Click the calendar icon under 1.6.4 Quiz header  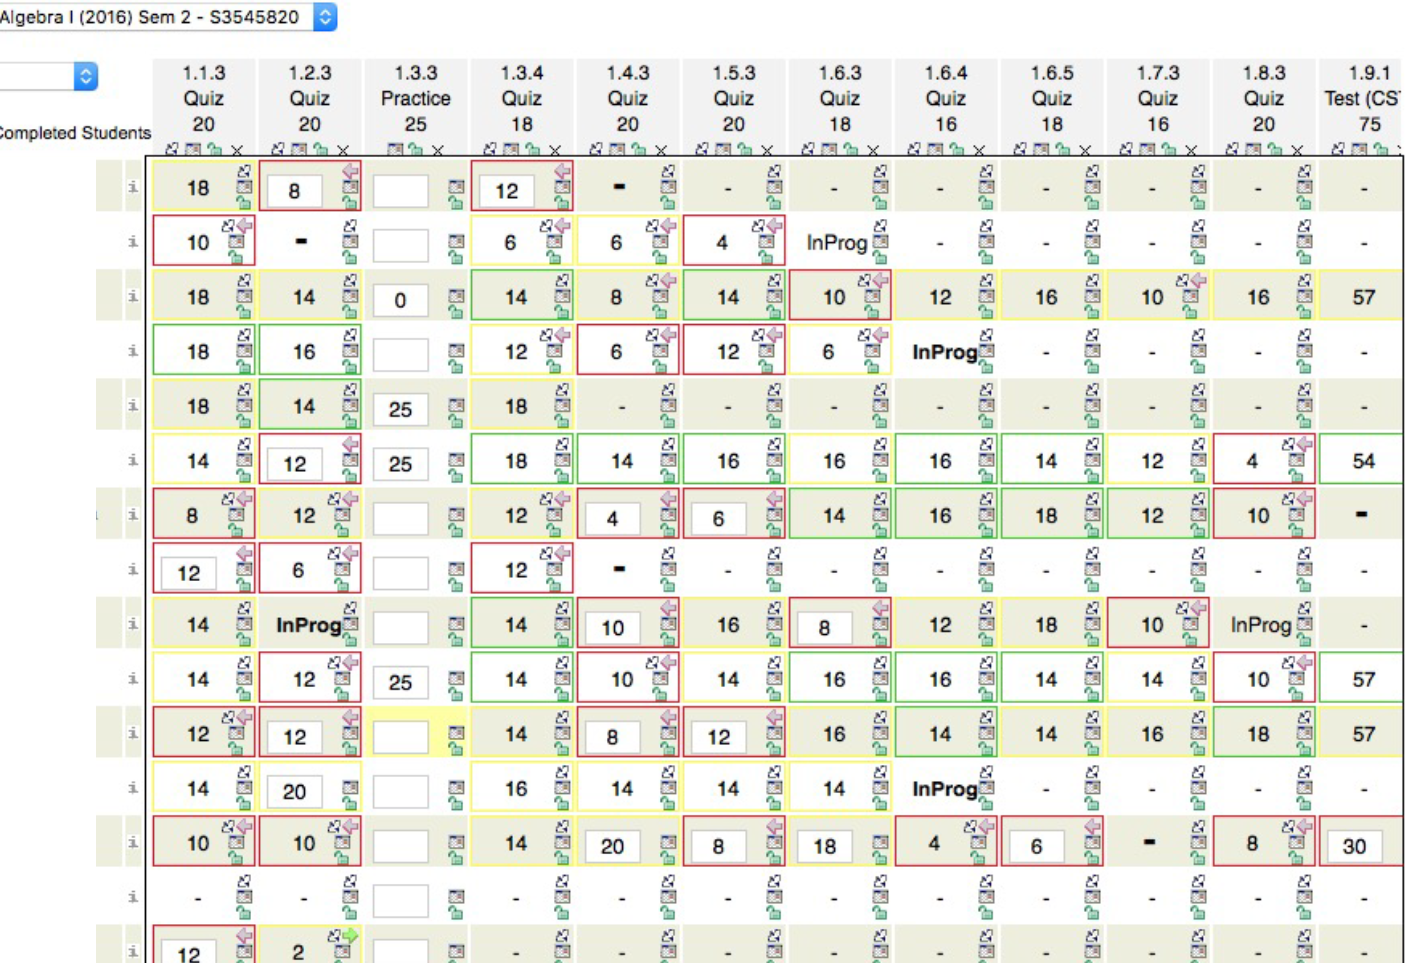pyautogui.click(x=935, y=150)
